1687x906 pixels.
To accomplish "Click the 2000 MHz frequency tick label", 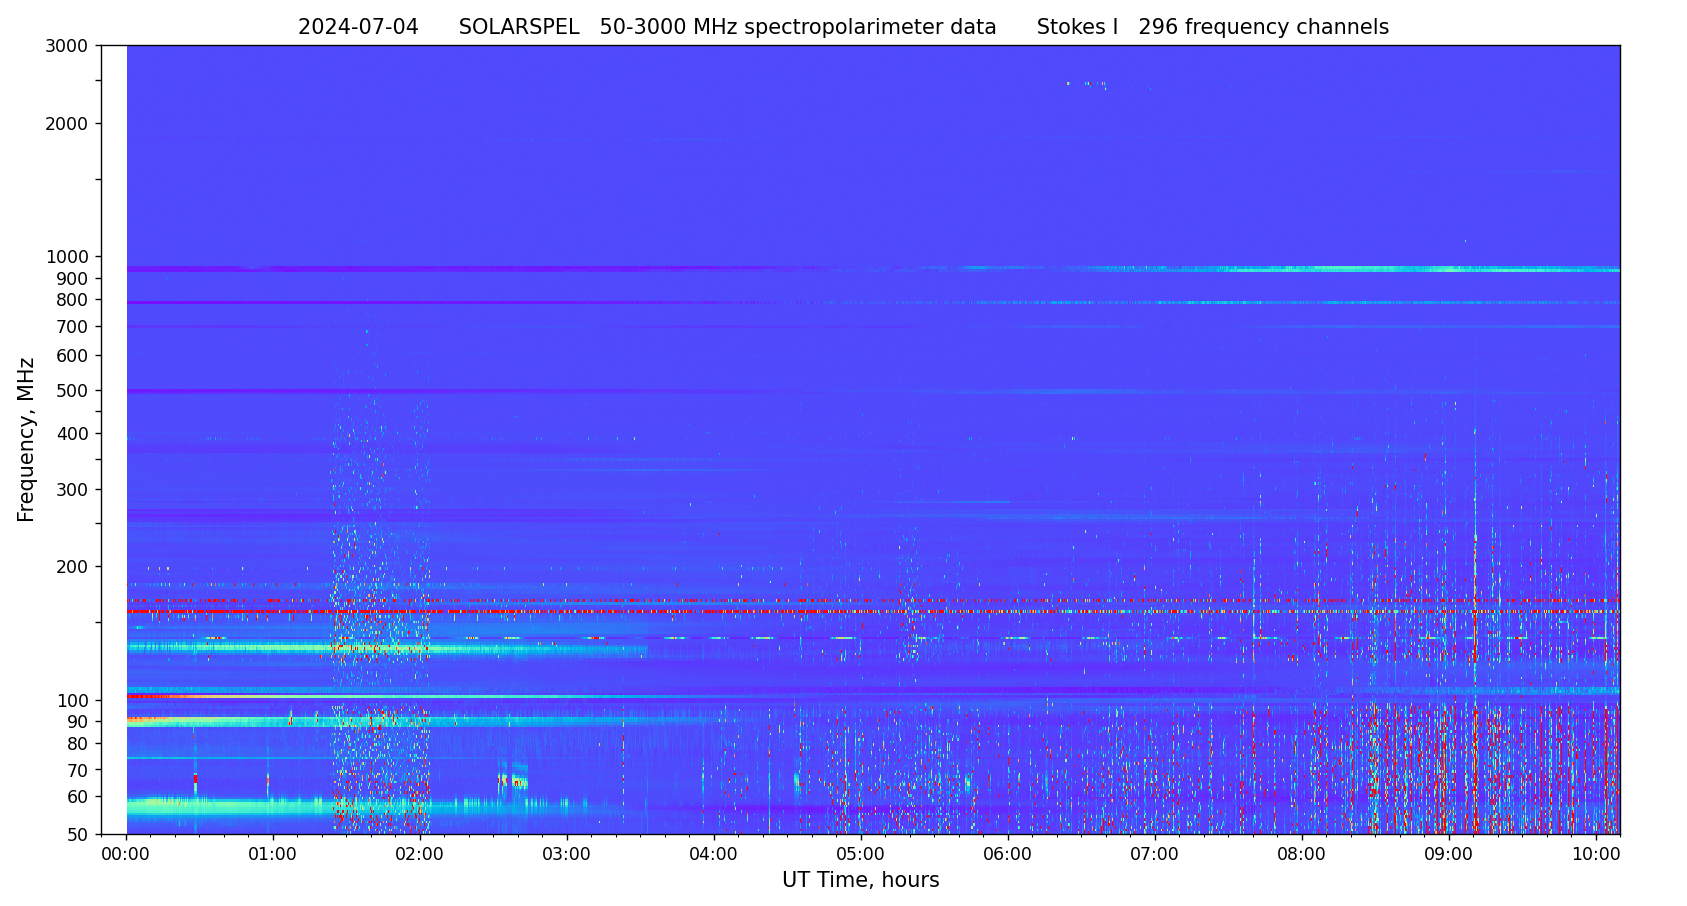I will pyautogui.click(x=67, y=124).
